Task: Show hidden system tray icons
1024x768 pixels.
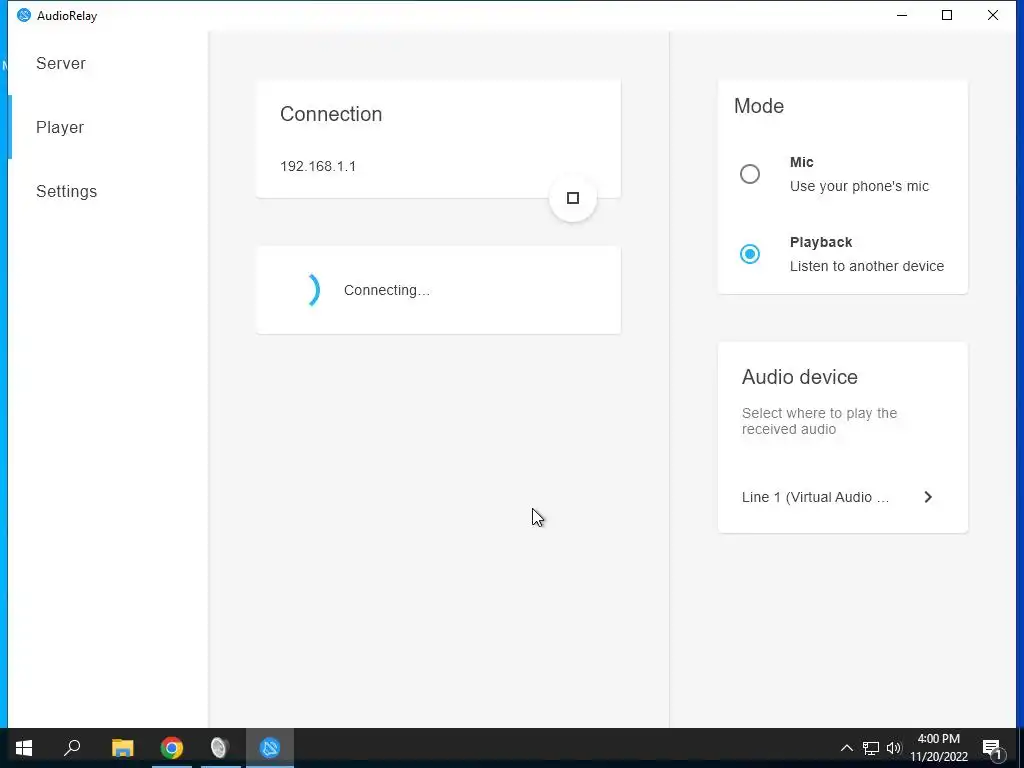Action: 846,748
